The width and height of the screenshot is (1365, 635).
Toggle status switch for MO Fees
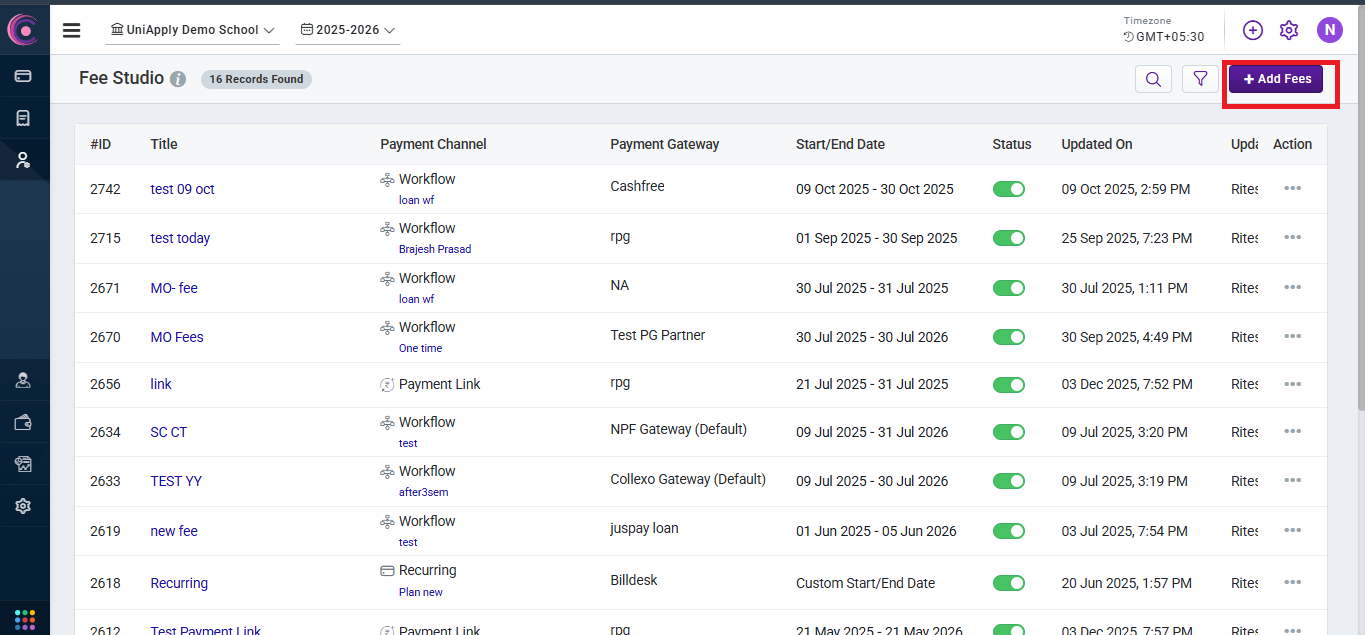click(x=1008, y=337)
